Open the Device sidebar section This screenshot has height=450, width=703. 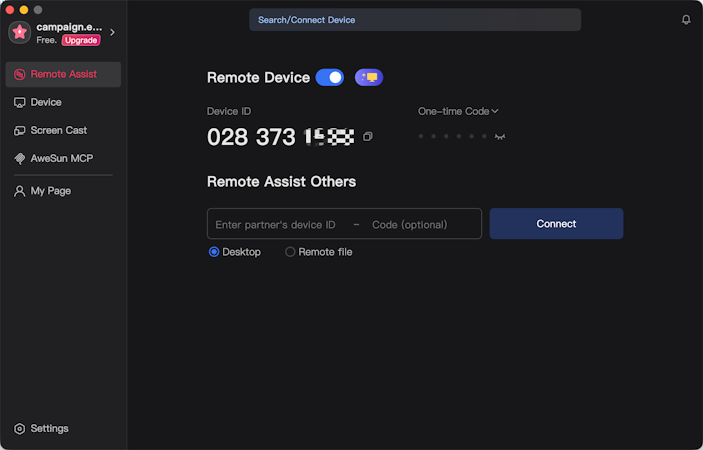pos(63,102)
